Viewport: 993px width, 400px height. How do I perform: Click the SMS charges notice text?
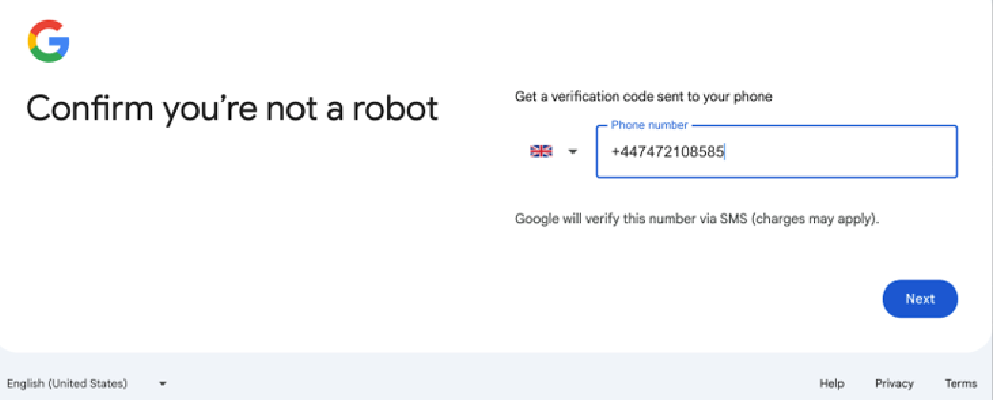click(697, 218)
